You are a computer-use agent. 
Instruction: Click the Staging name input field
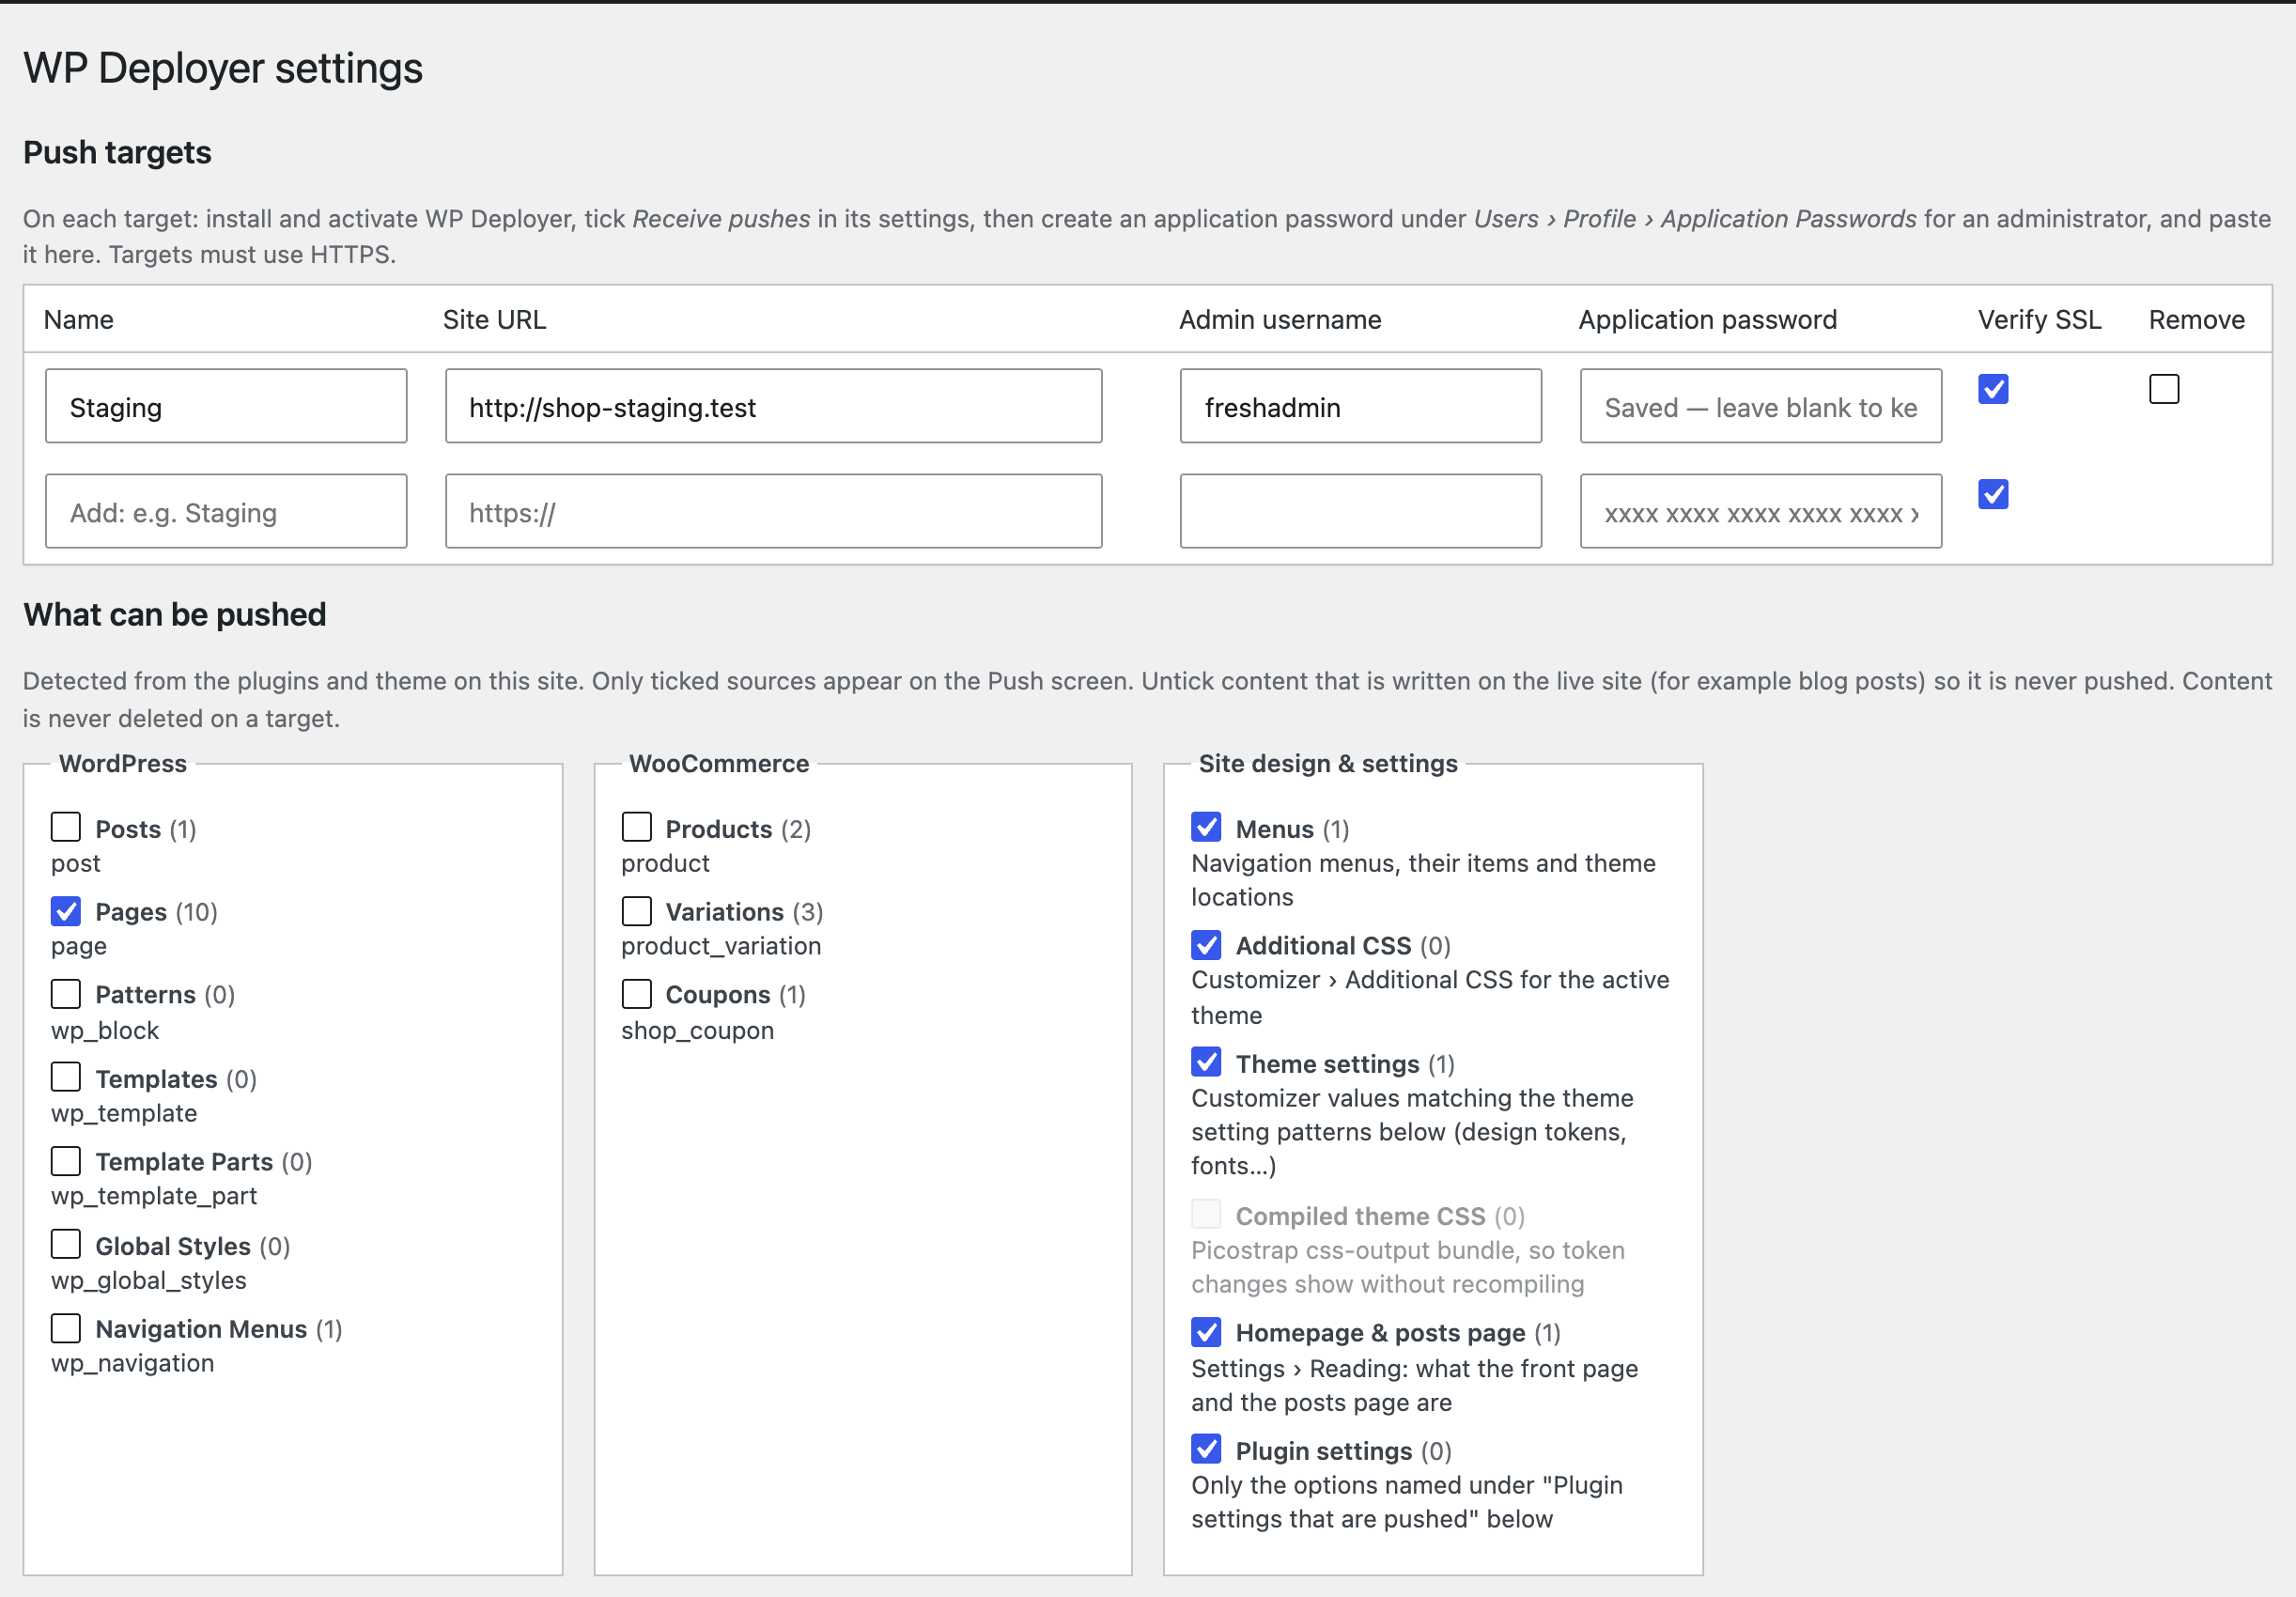point(226,406)
